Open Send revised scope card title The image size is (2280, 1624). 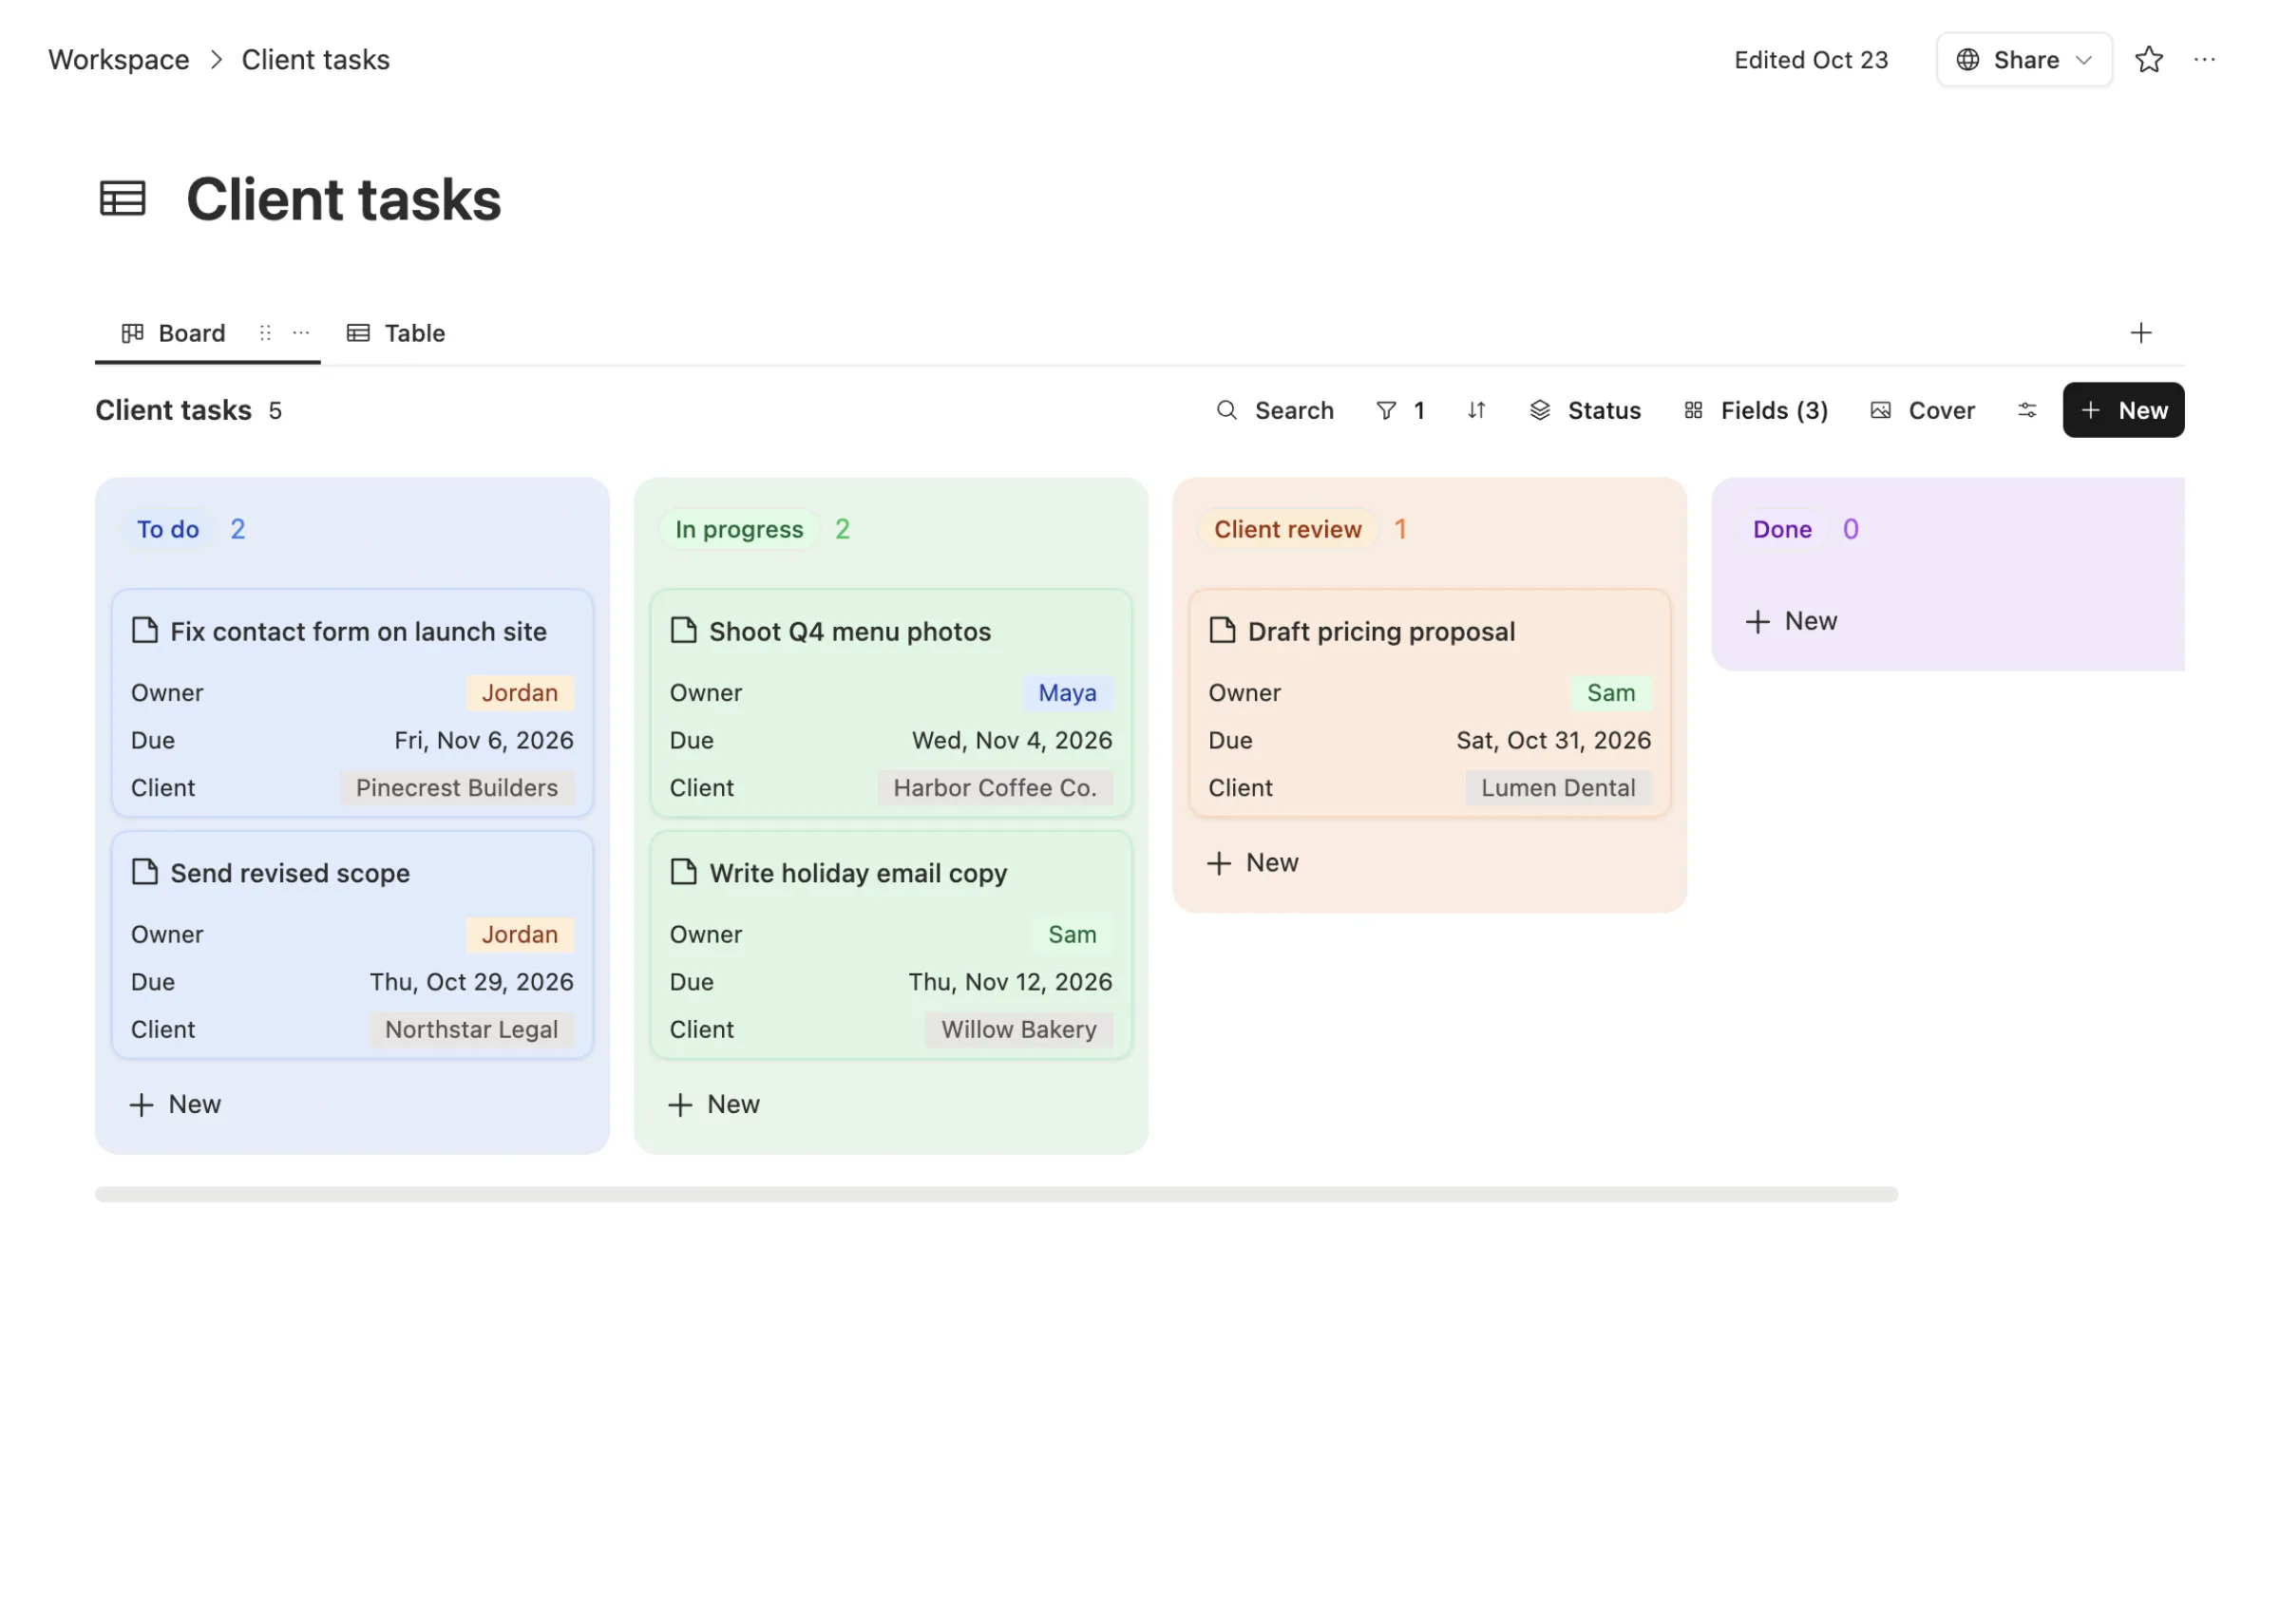290,873
